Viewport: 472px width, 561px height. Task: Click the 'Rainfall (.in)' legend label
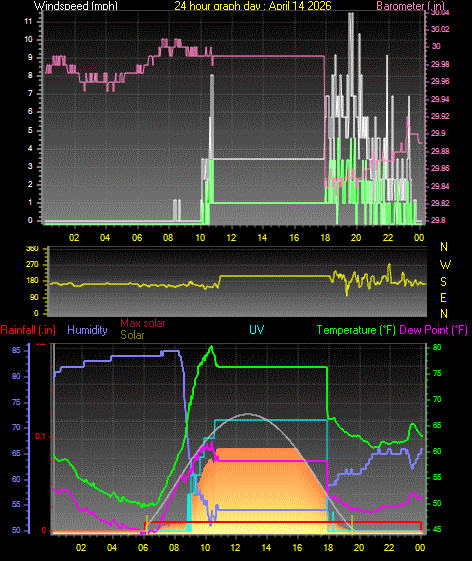tap(28, 330)
